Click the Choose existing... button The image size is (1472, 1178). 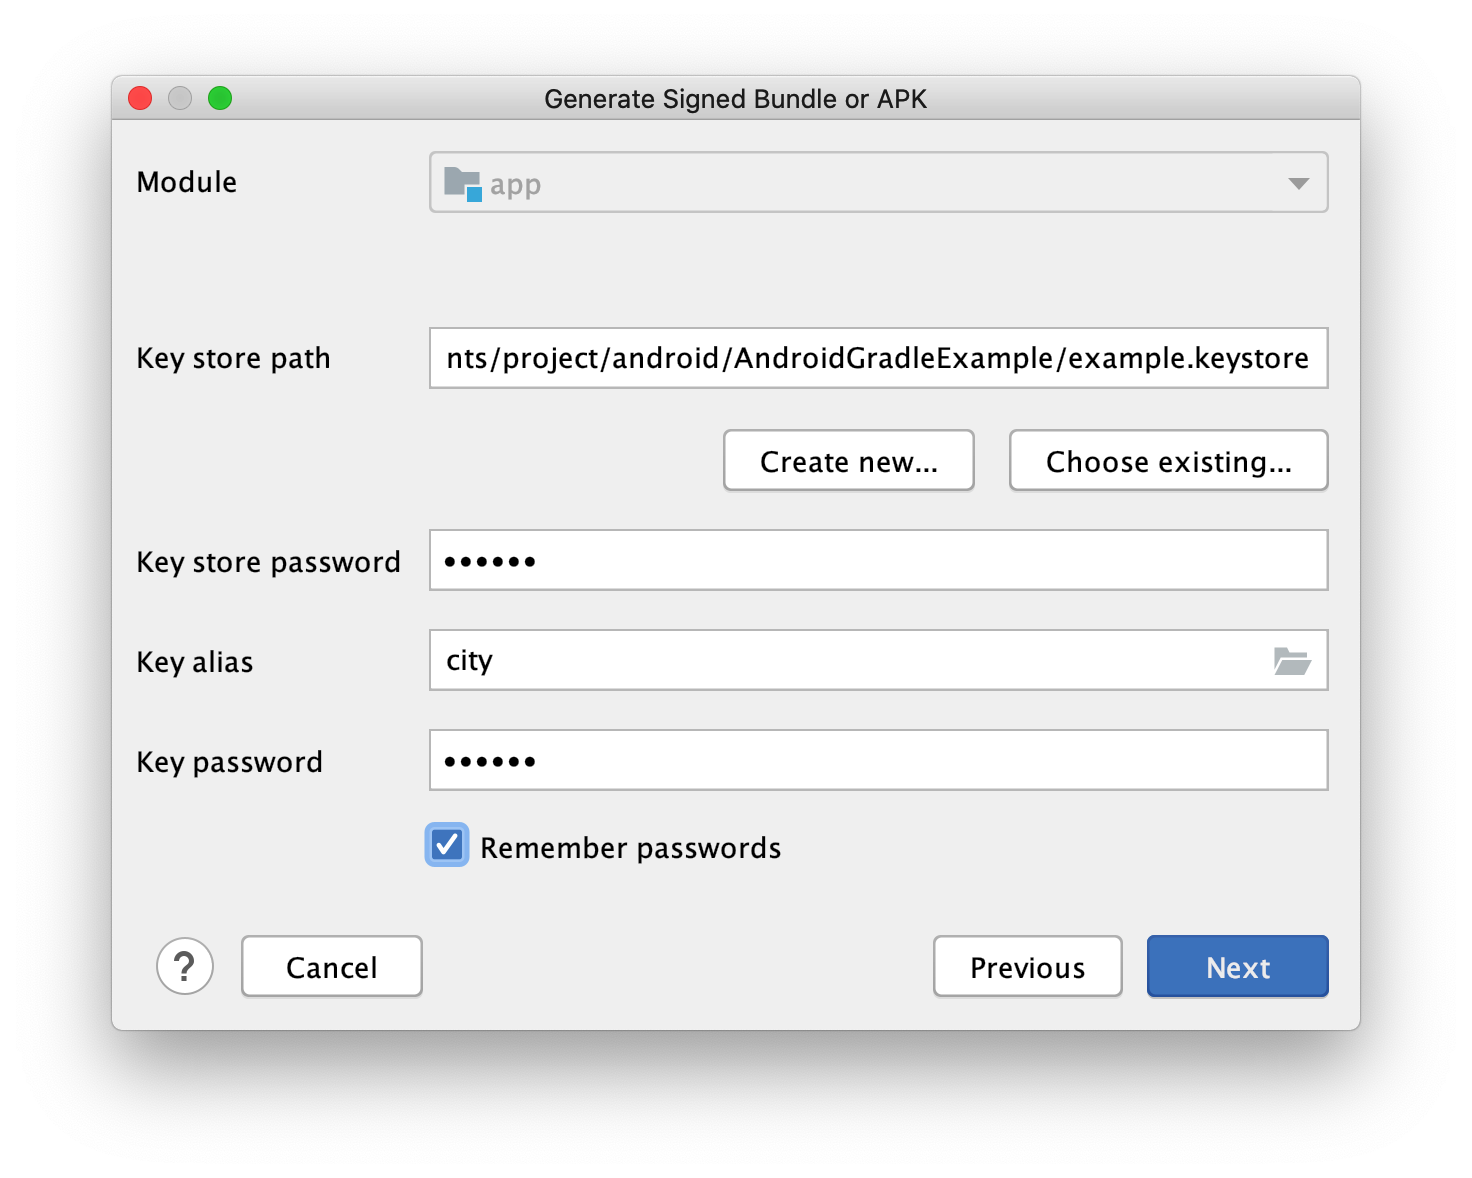(1169, 460)
